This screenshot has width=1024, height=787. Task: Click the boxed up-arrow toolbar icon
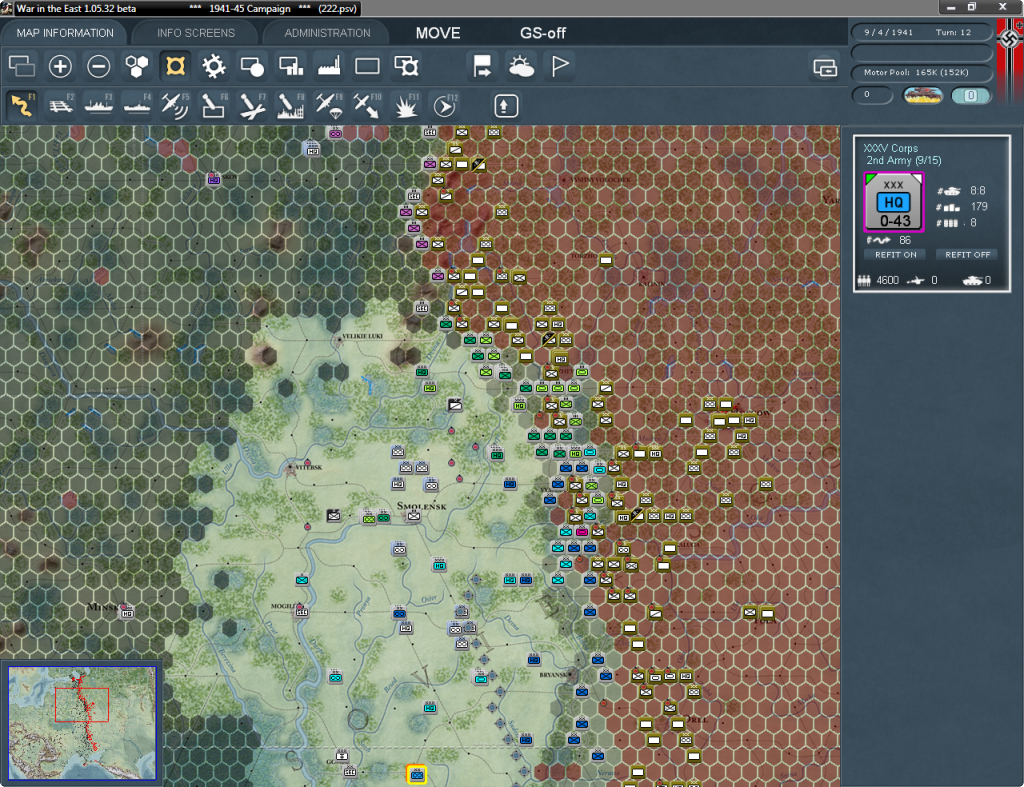505,106
